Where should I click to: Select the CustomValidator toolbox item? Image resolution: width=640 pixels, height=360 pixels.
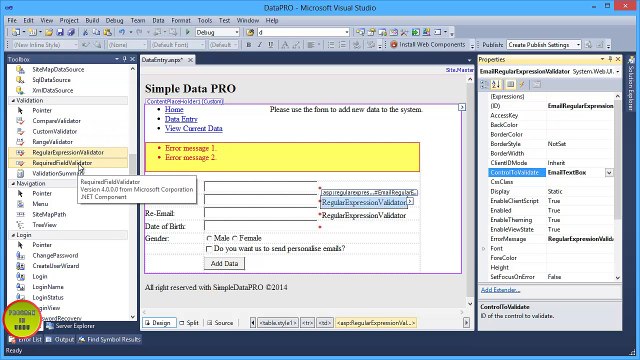pyautogui.click(x=55, y=131)
